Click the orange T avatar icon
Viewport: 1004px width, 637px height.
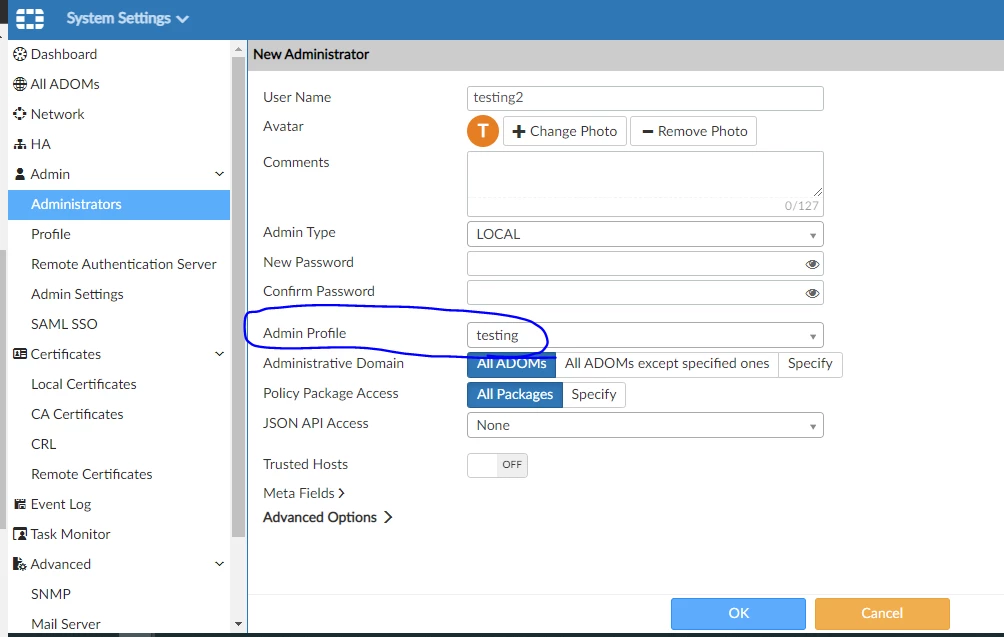483,131
